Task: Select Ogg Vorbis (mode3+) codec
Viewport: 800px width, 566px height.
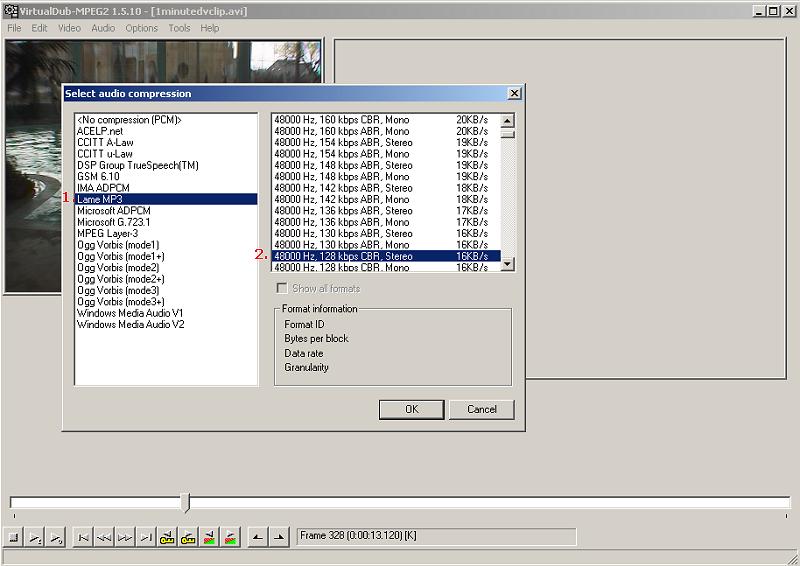Action: tap(166, 302)
